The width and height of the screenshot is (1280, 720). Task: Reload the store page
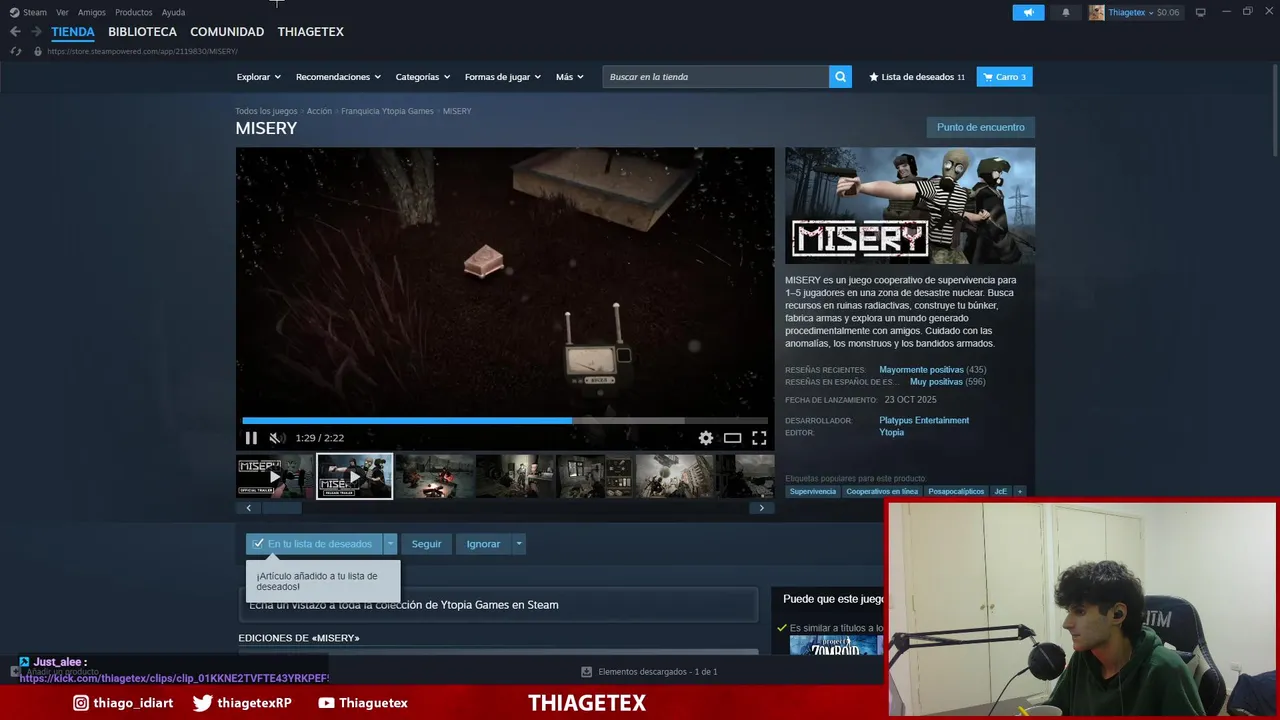[x=15, y=51]
